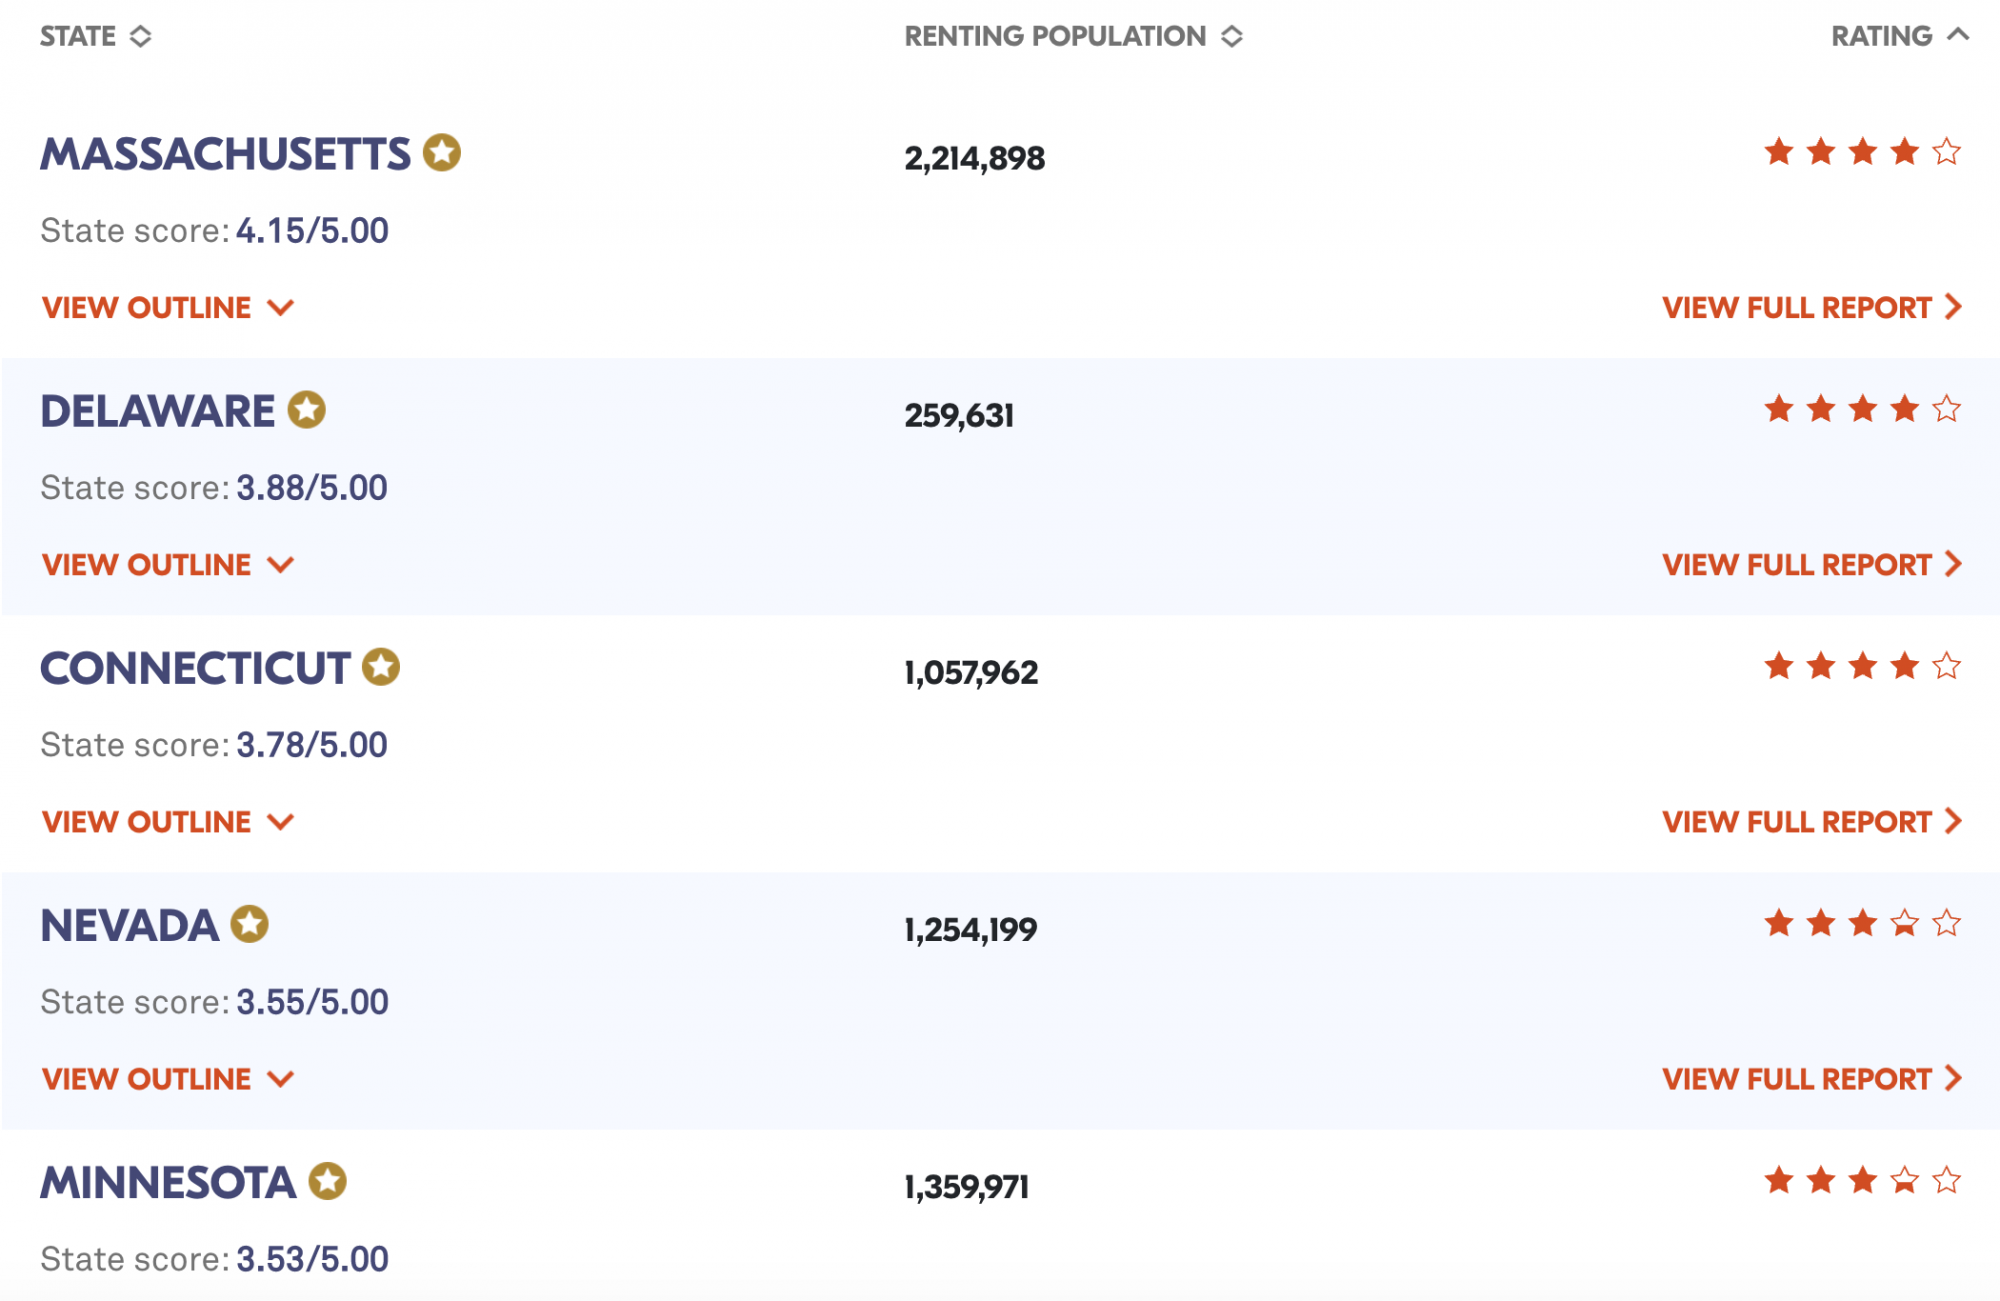Sort by Renting Population column
This screenshot has width=2000, height=1301.
tap(1074, 36)
